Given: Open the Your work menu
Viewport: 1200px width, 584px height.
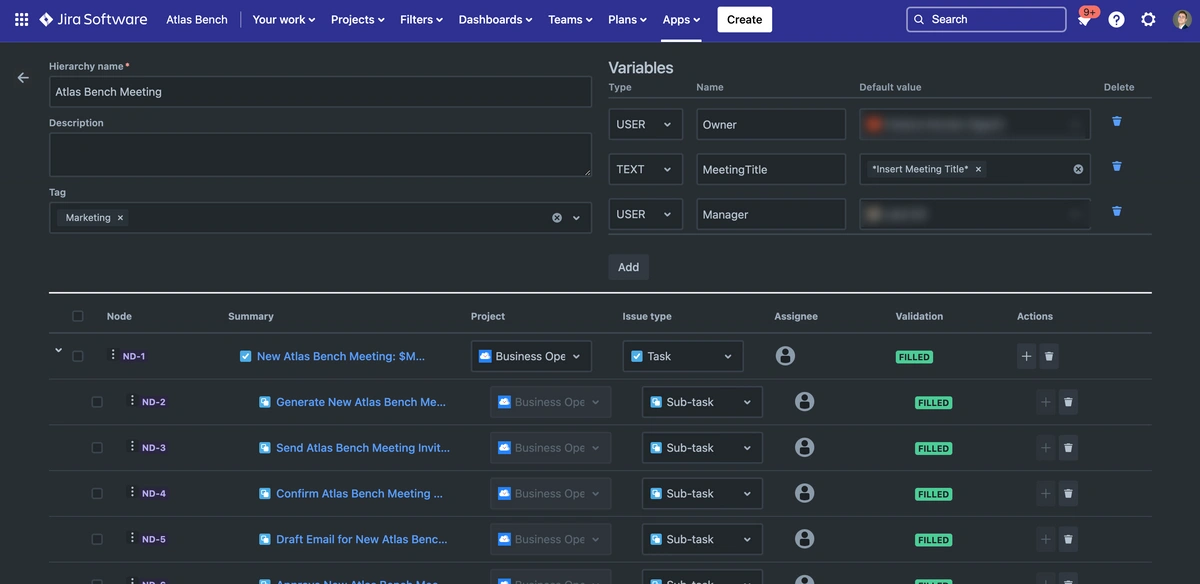Looking at the screenshot, I should [284, 19].
